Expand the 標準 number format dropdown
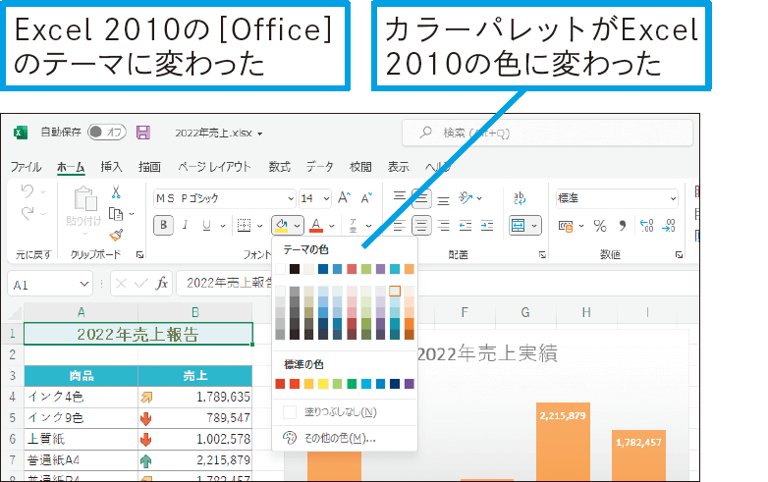The width and height of the screenshot is (768, 482). pyautogui.click(x=615, y=198)
